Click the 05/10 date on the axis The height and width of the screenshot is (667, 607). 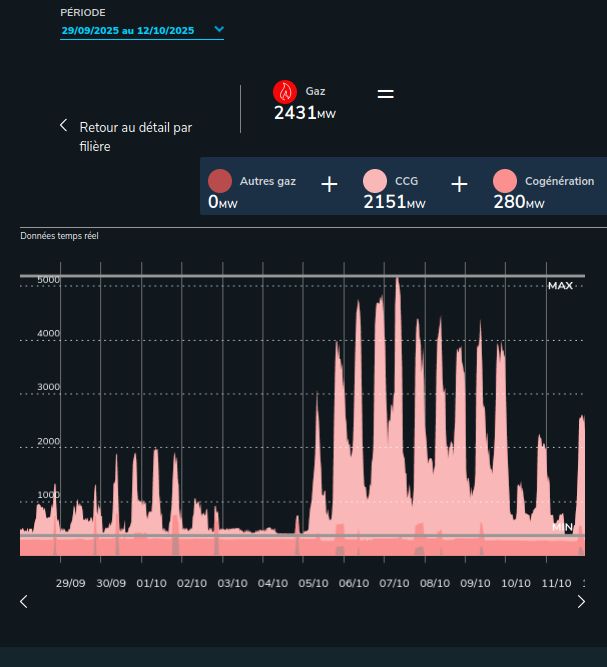tap(313, 583)
